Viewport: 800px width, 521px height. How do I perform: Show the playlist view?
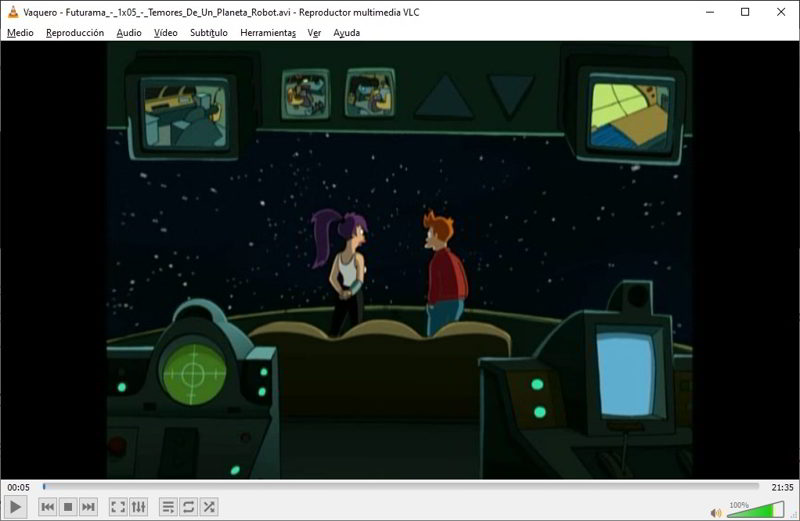[168, 507]
